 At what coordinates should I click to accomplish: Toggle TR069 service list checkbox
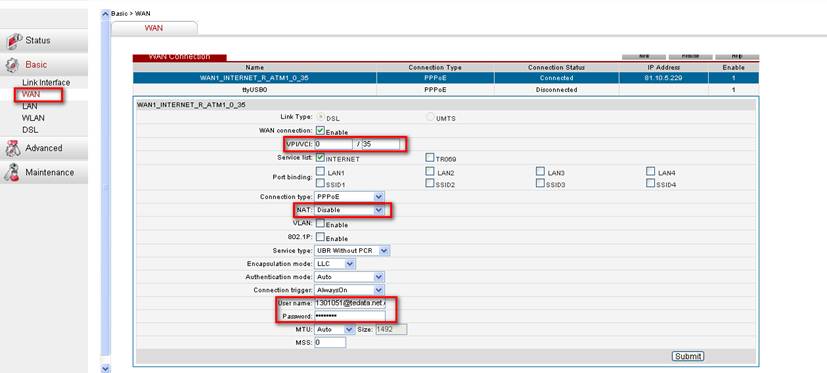coord(430,158)
